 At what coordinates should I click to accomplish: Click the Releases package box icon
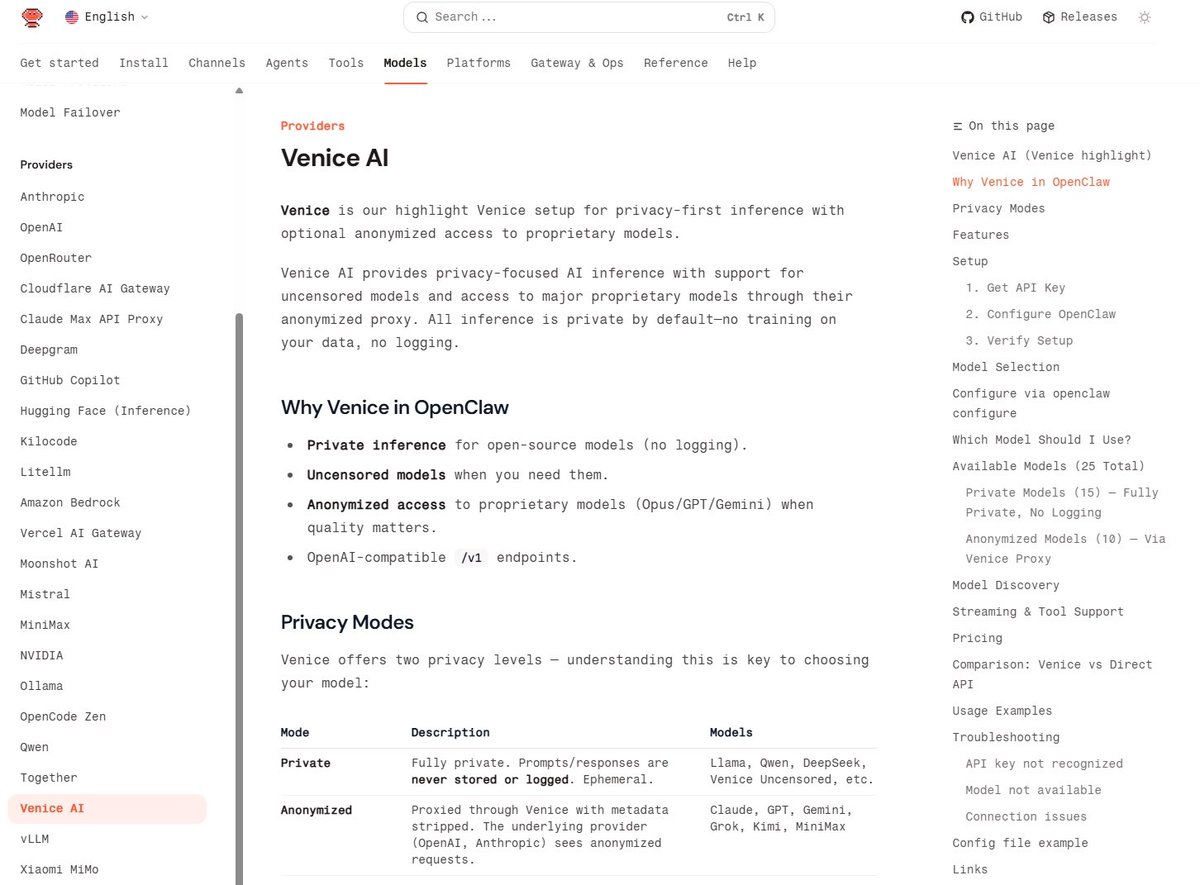(1049, 17)
